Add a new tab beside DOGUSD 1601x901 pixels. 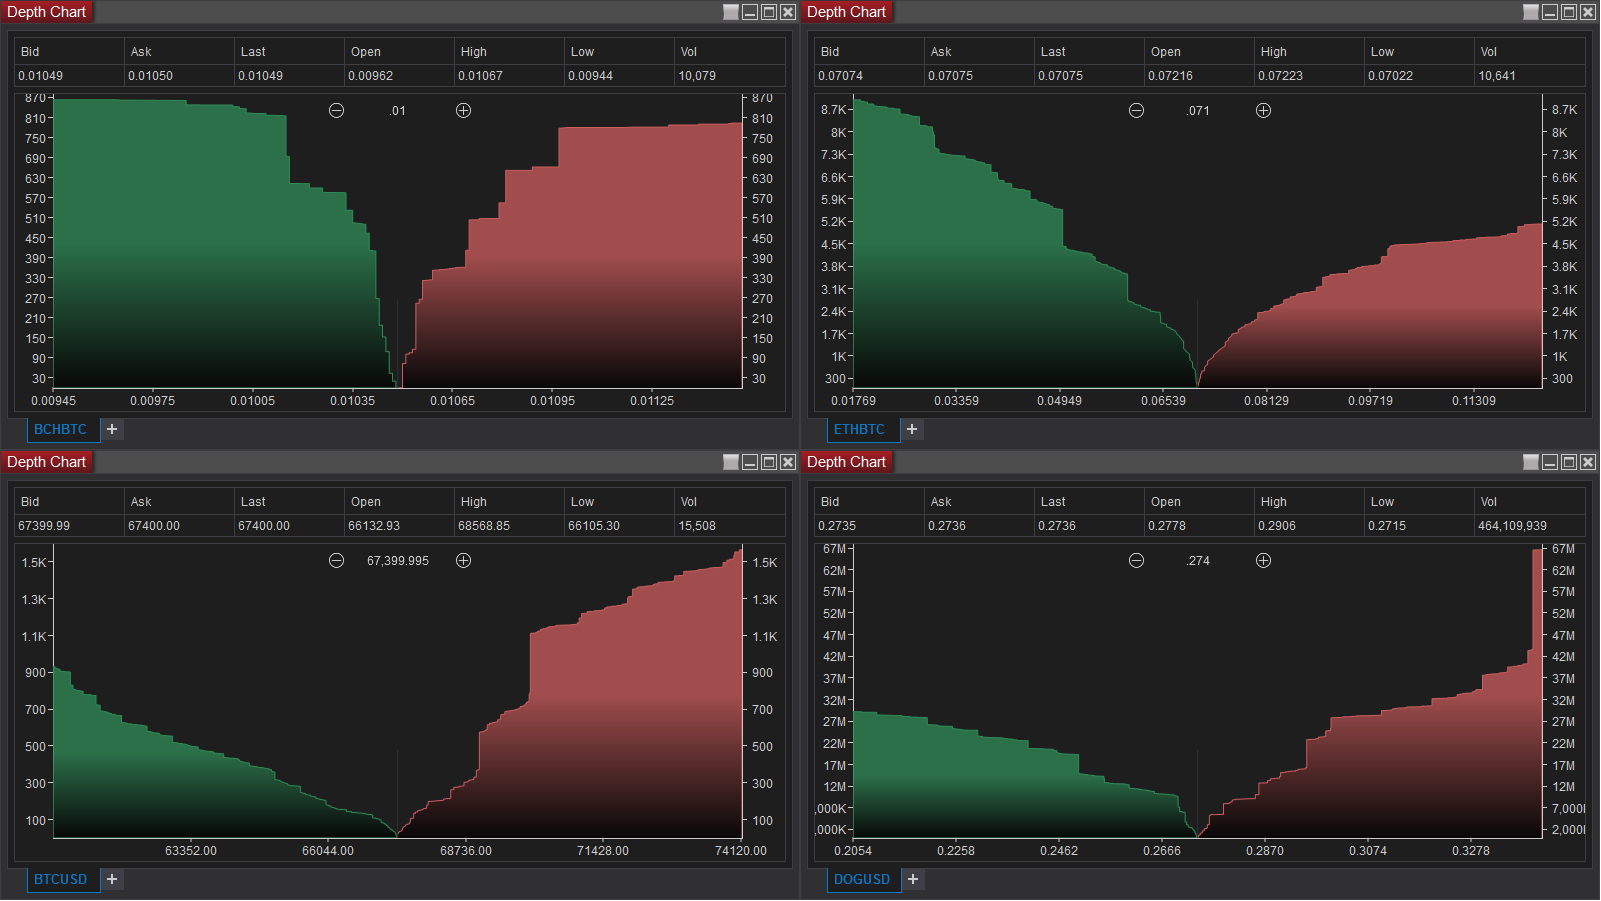coord(913,879)
